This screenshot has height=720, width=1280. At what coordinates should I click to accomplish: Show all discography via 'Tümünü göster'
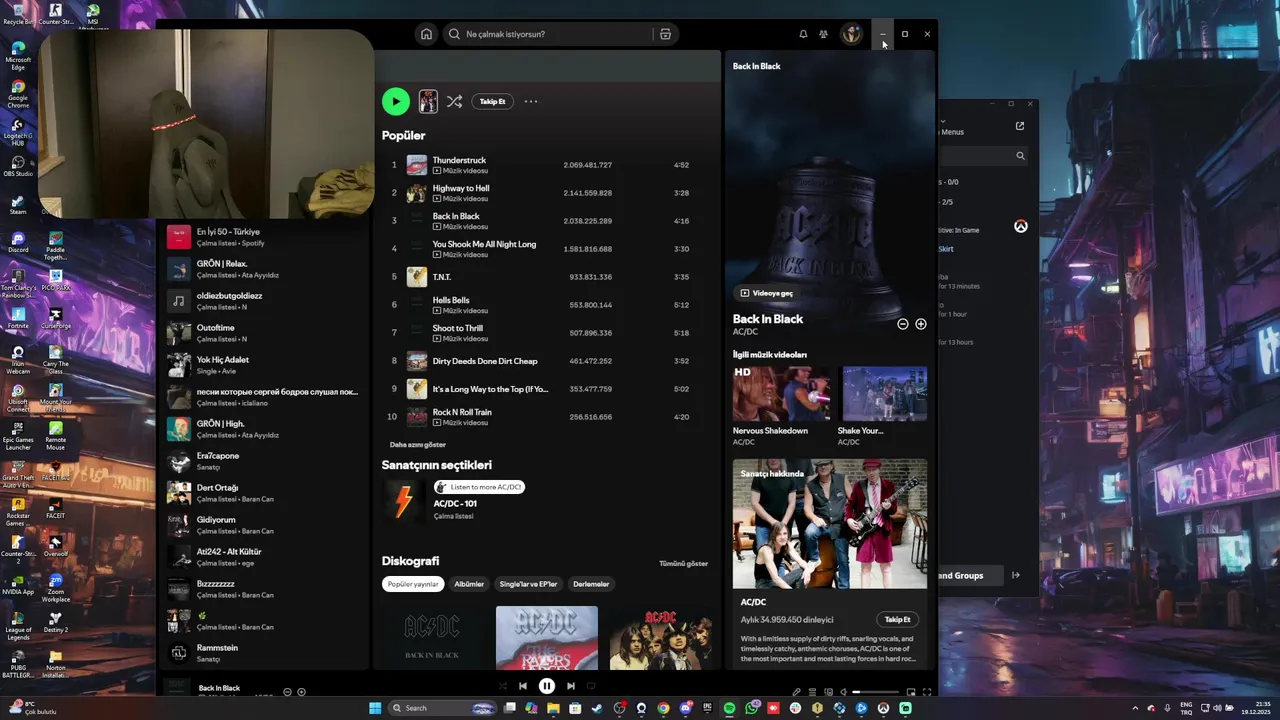[x=683, y=563]
